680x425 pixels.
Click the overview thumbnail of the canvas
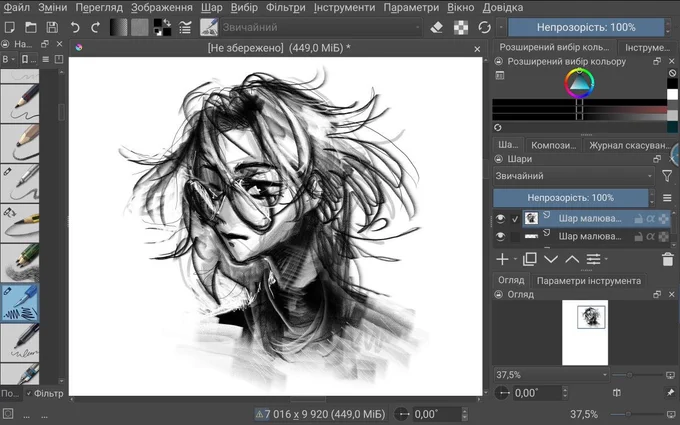[585, 333]
